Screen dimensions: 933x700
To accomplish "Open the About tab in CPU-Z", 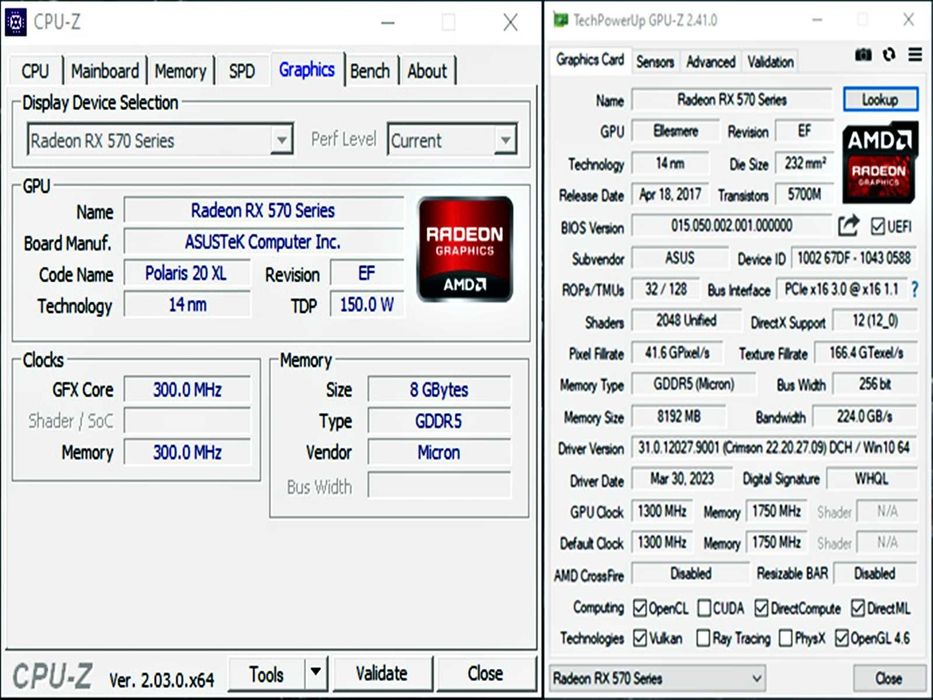I will click(x=427, y=71).
